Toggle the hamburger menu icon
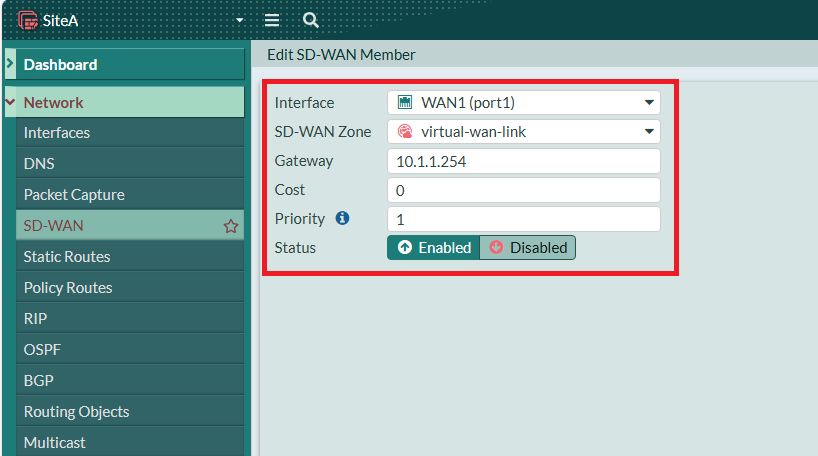Screen dimensions: 818x456 pos(272,20)
